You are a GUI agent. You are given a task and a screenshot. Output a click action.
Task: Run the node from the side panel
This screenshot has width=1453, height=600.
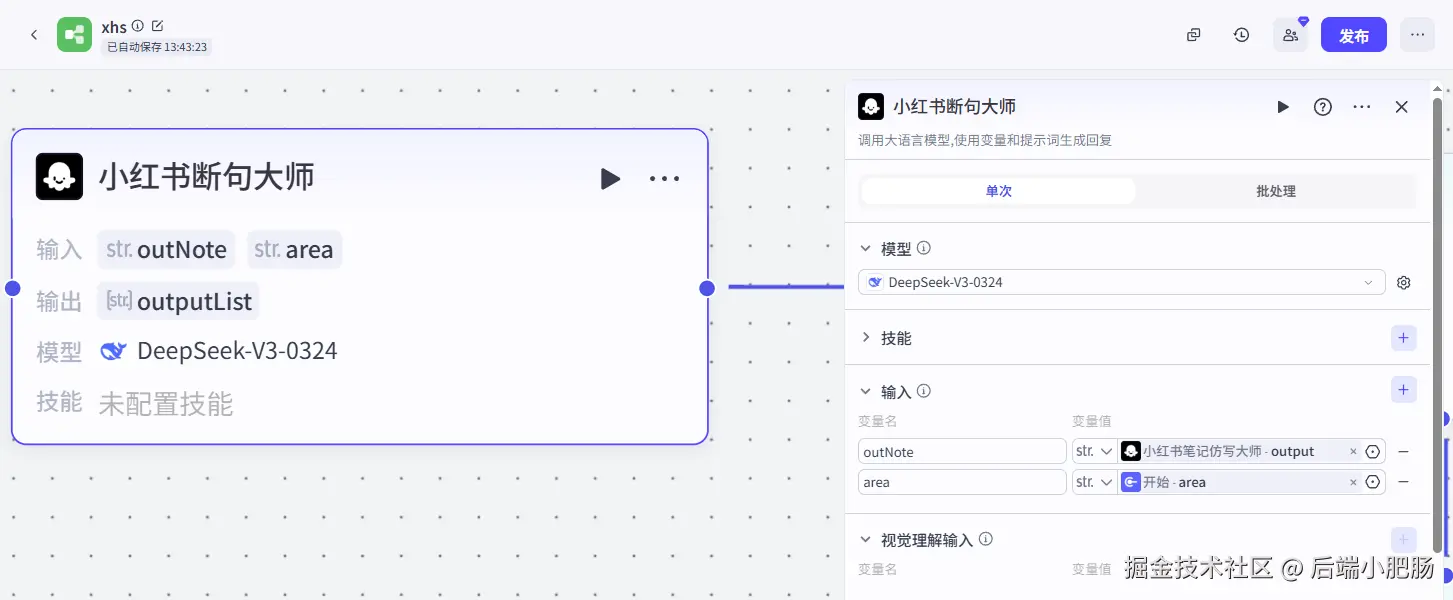pyautogui.click(x=1283, y=107)
